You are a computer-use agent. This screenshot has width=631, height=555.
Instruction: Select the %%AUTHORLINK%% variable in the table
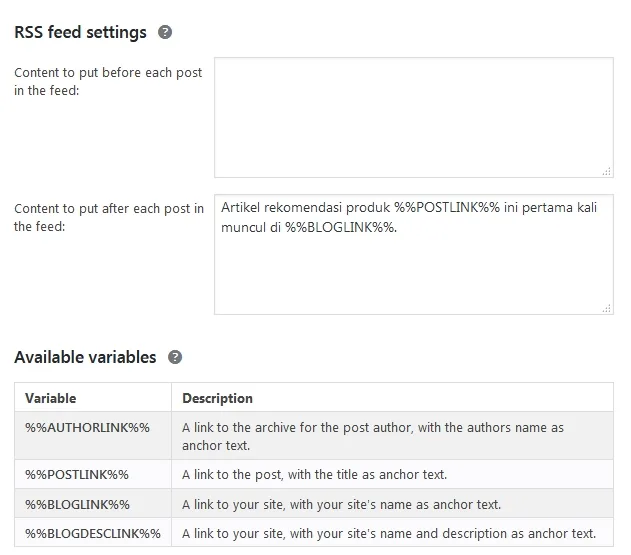coord(87,427)
